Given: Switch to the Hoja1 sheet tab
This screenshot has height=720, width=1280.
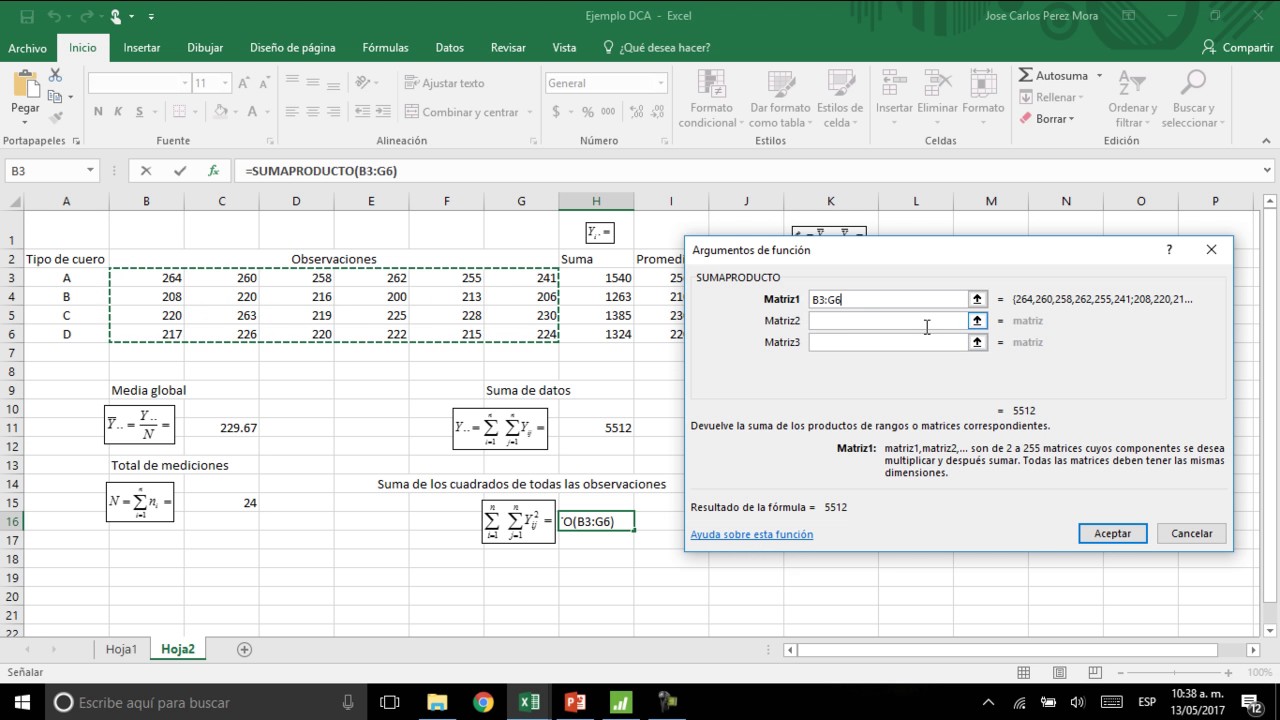Looking at the screenshot, I should click(x=121, y=649).
